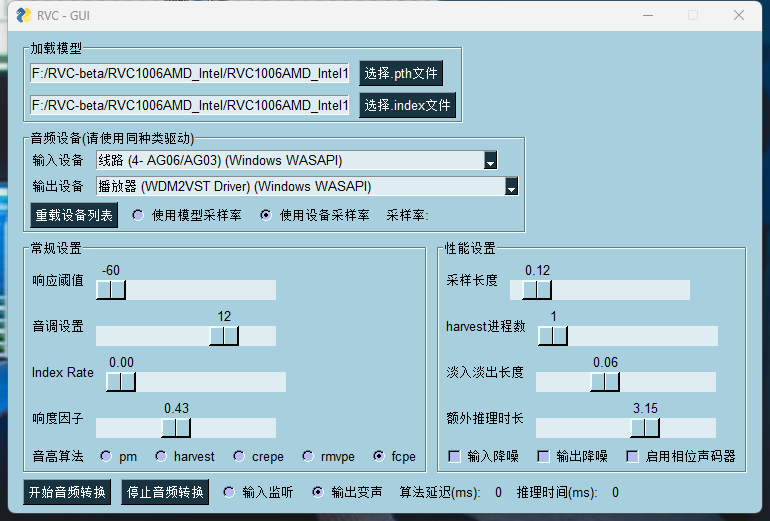The image size is (770, 521).
Task: Click the 选择.index文件 button
Action: [x=407, y=105]
